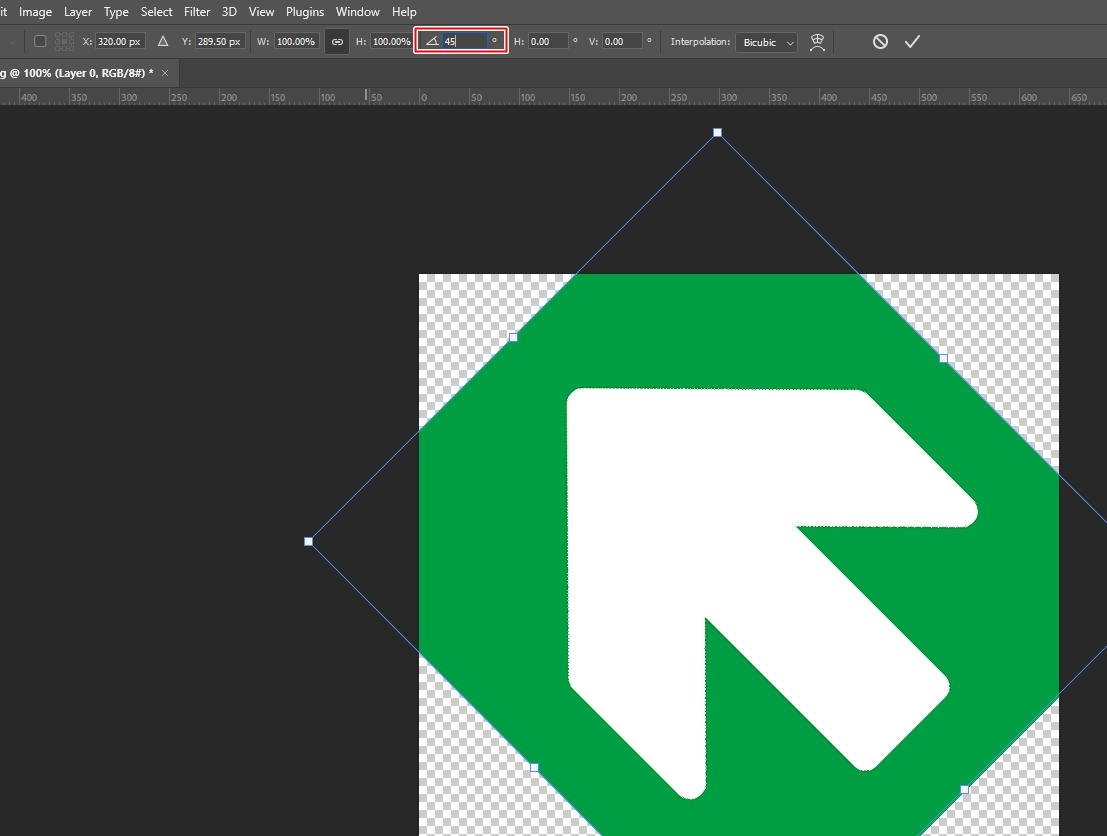The height and width of the screenshot is (836, 1107).
Task: Click the Y position field
Action: pos(220,42)
